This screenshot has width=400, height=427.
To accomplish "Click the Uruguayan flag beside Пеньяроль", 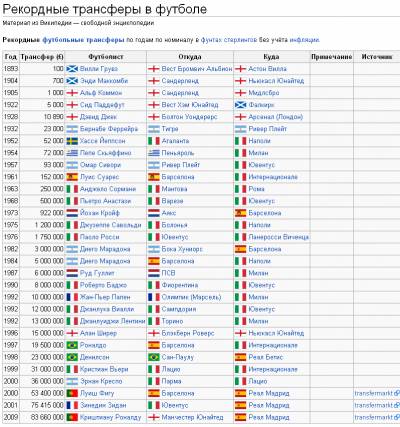I will [x=154, y=153].
